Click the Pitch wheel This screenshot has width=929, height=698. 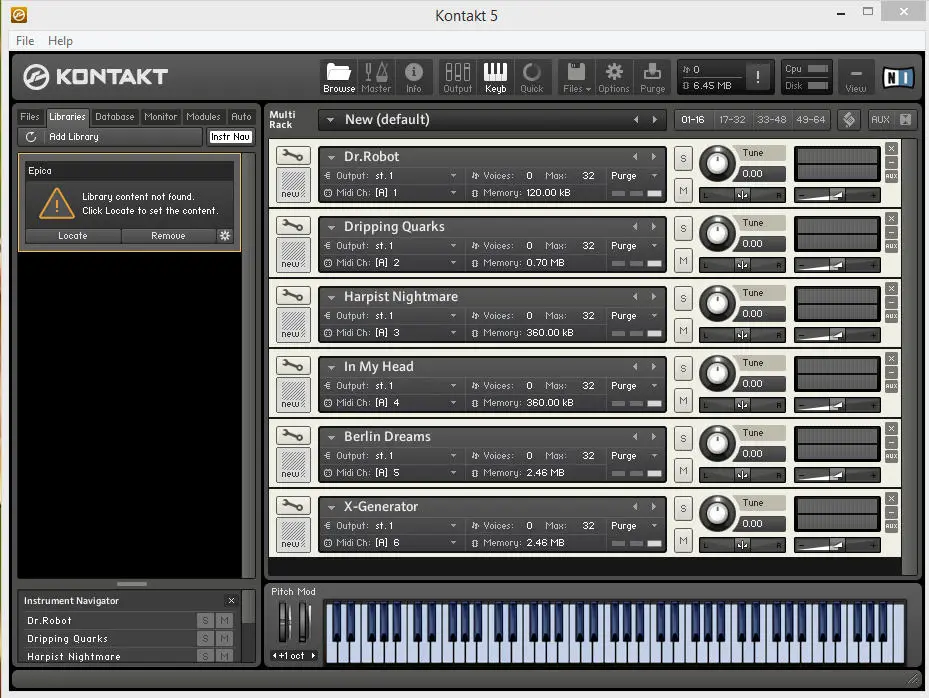pos(284,622)
